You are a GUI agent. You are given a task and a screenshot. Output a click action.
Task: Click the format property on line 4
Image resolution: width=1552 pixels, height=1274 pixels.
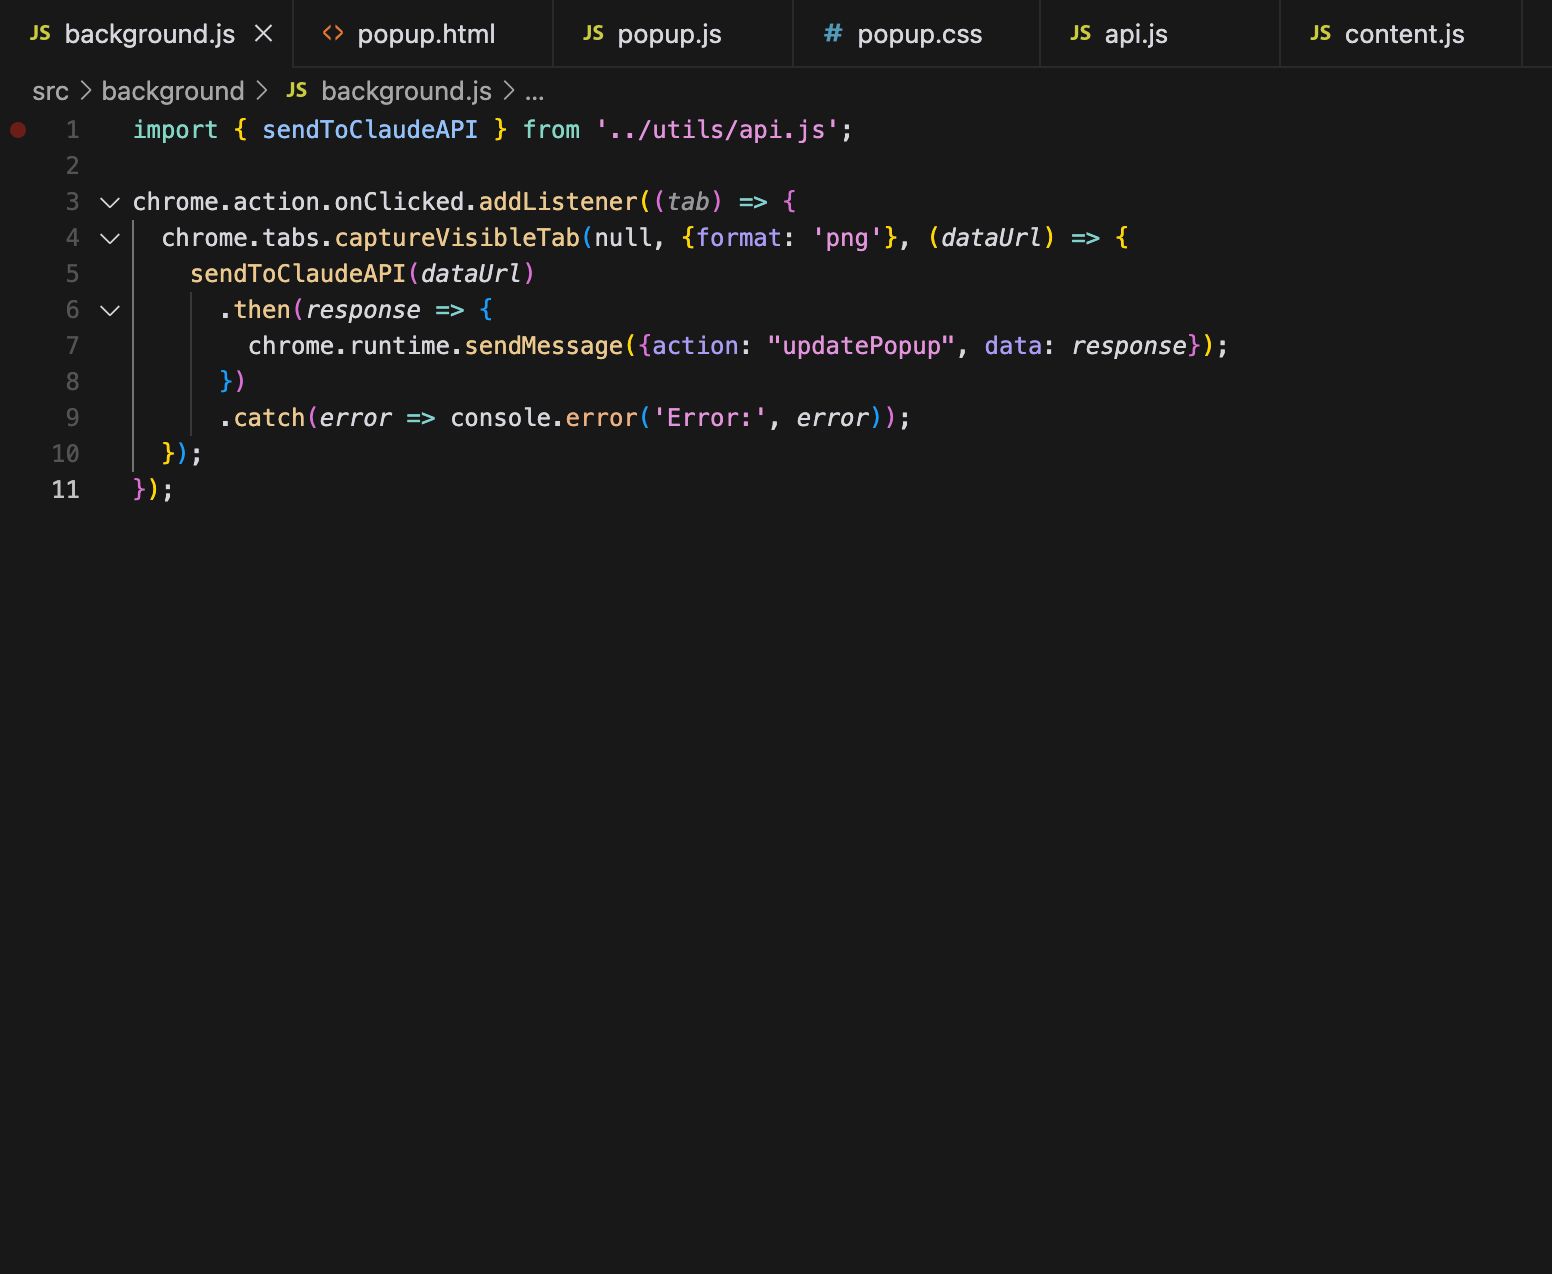738,238
